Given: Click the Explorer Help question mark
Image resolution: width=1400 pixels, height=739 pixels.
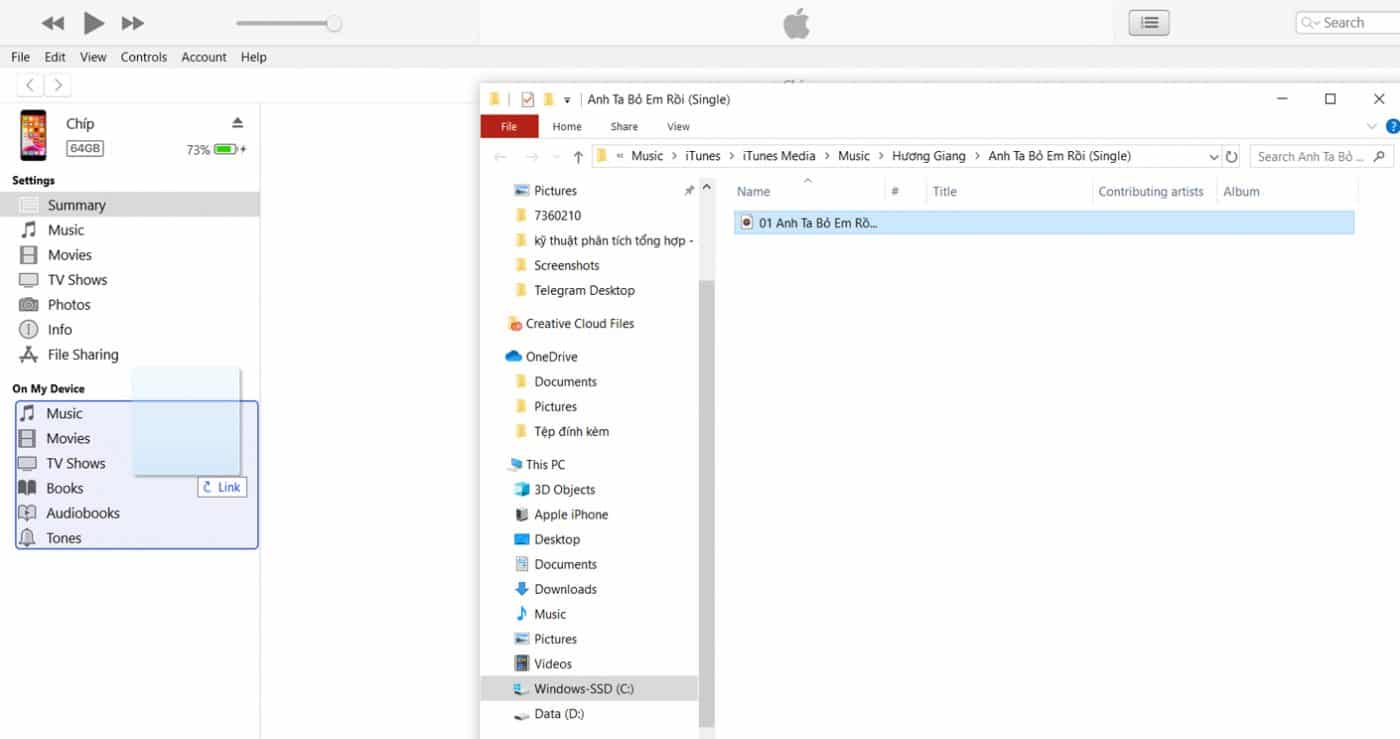Looking at the screenshot, I should (x=1392, y=126).
